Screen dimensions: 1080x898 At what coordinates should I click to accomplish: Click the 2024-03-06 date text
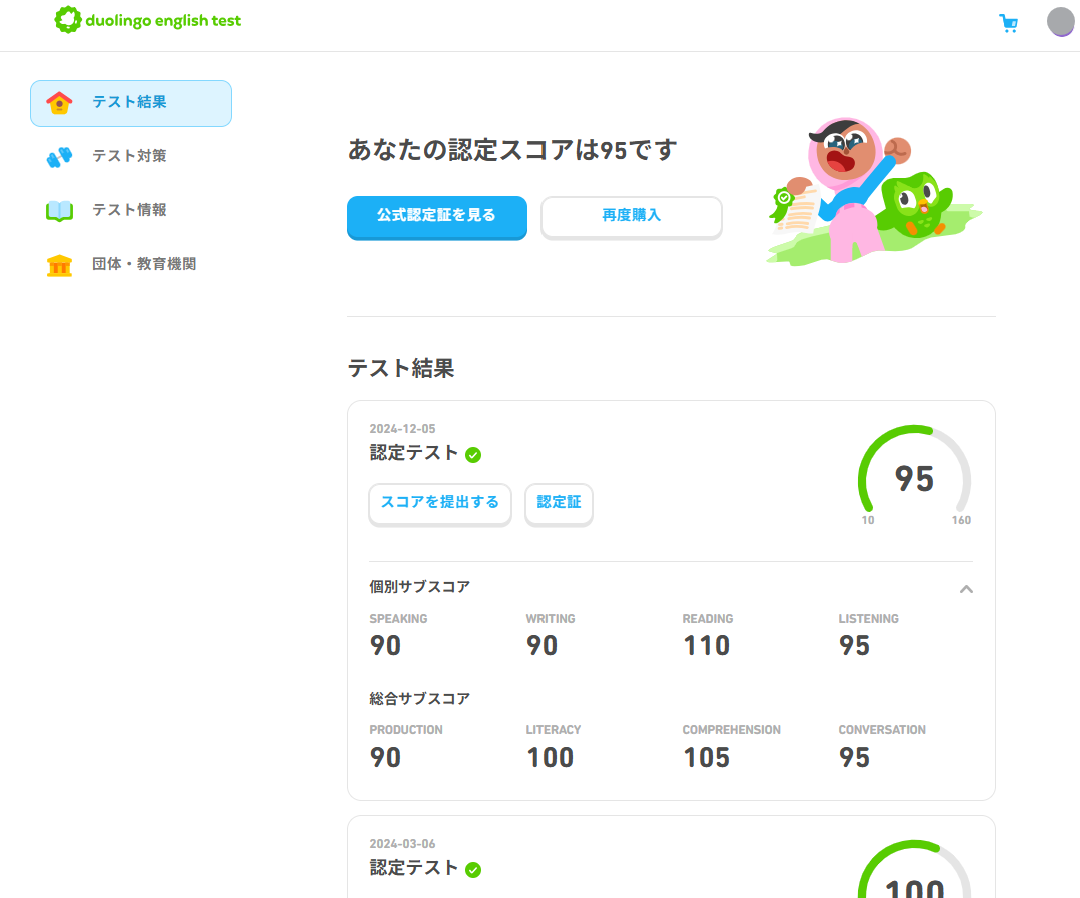(402, 844)
